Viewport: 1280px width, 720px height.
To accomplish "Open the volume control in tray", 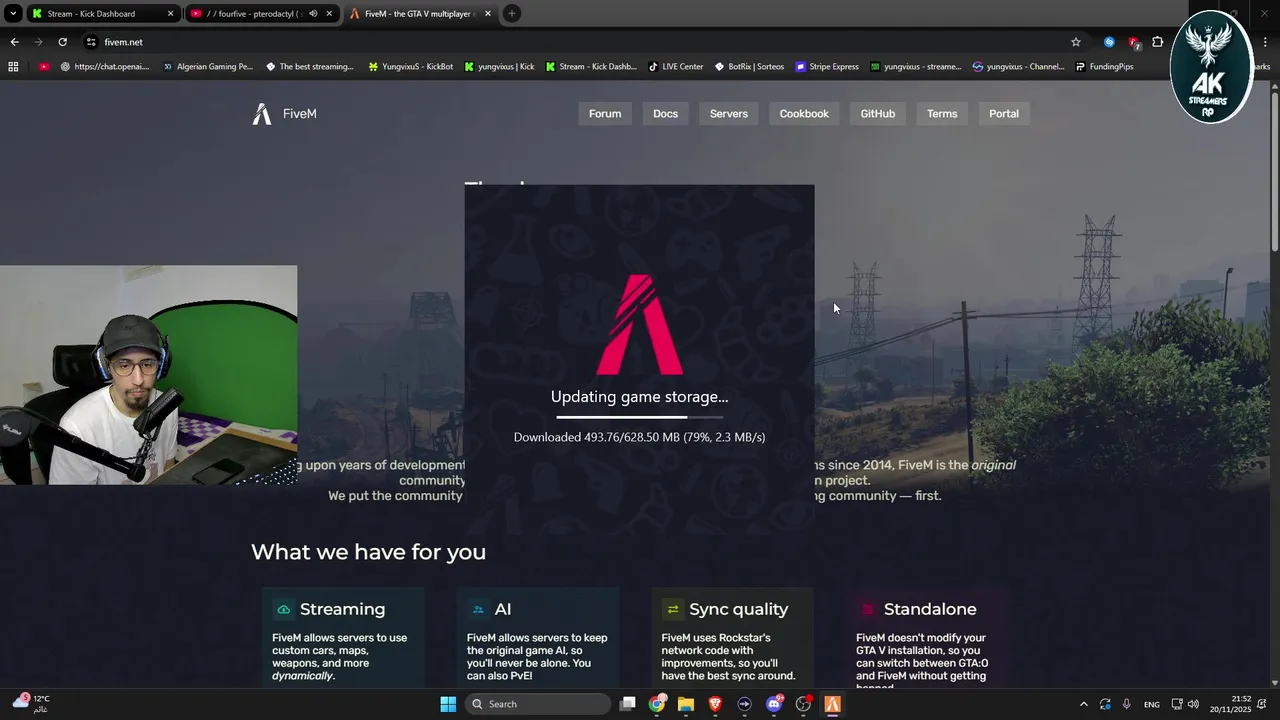I will coord(1193,704).
